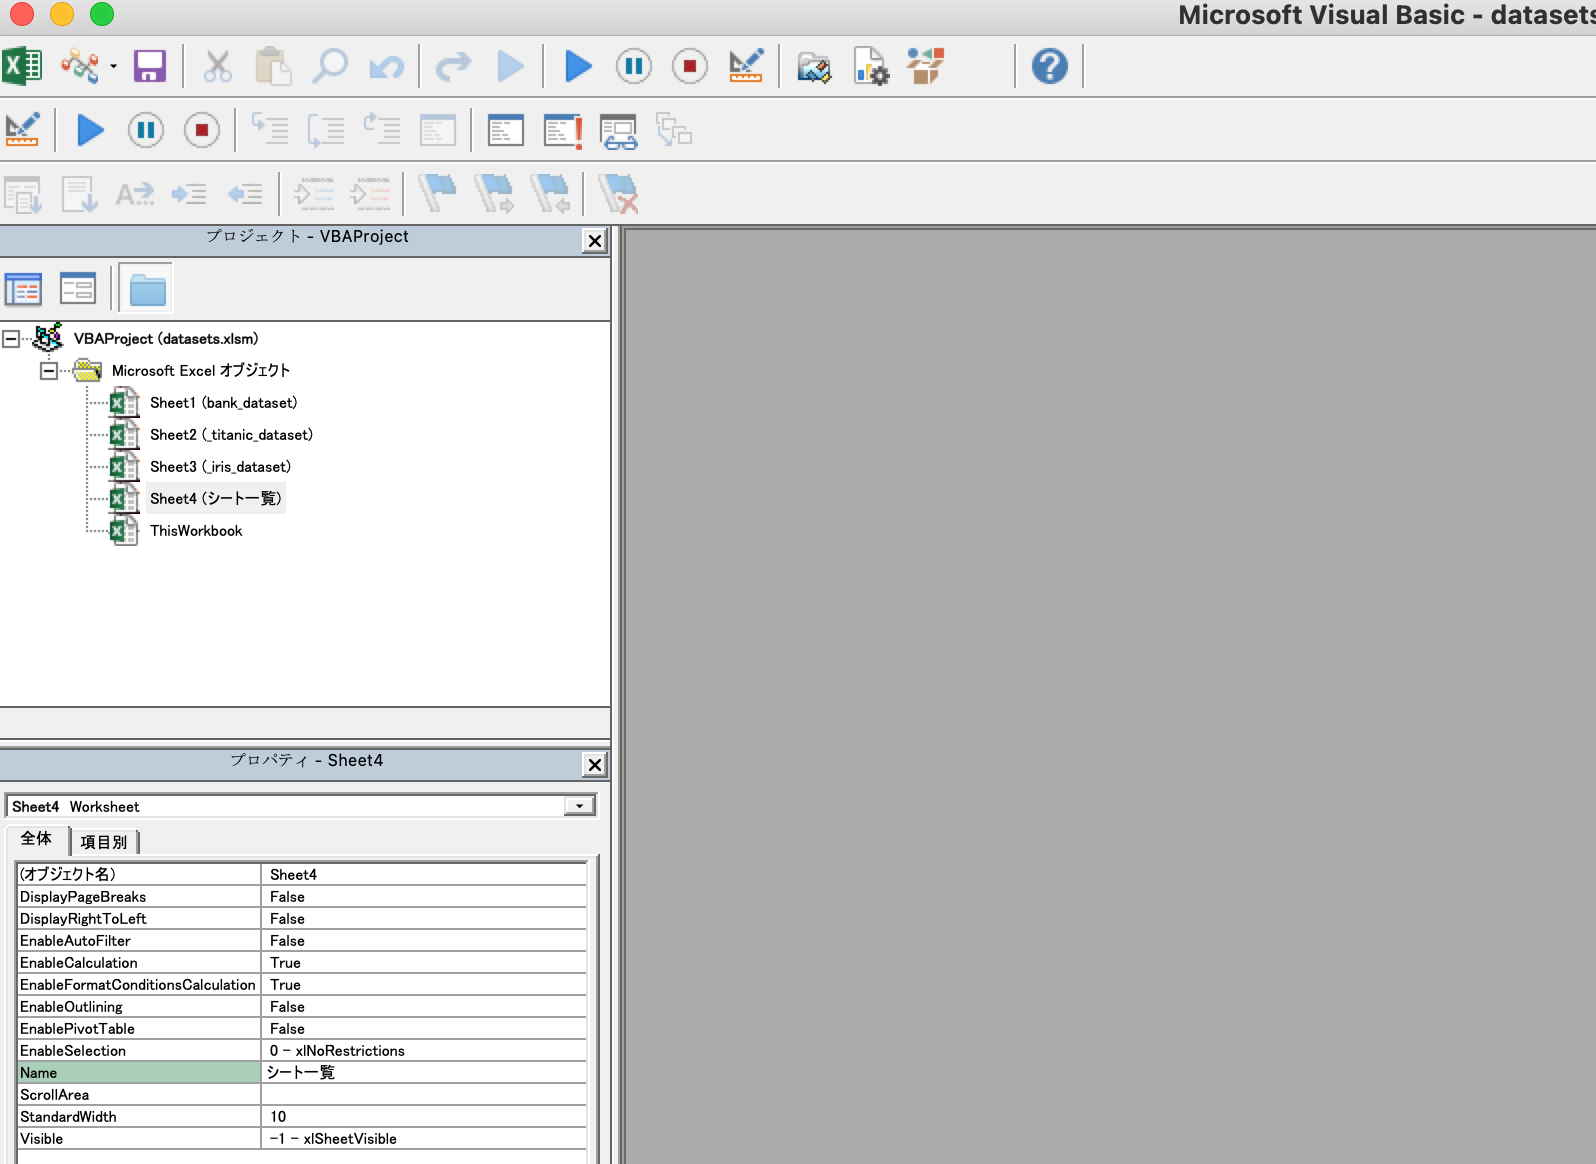
Task: Click the EnableSelection value xlNoRestrictions
Action: click(424, 1051)
